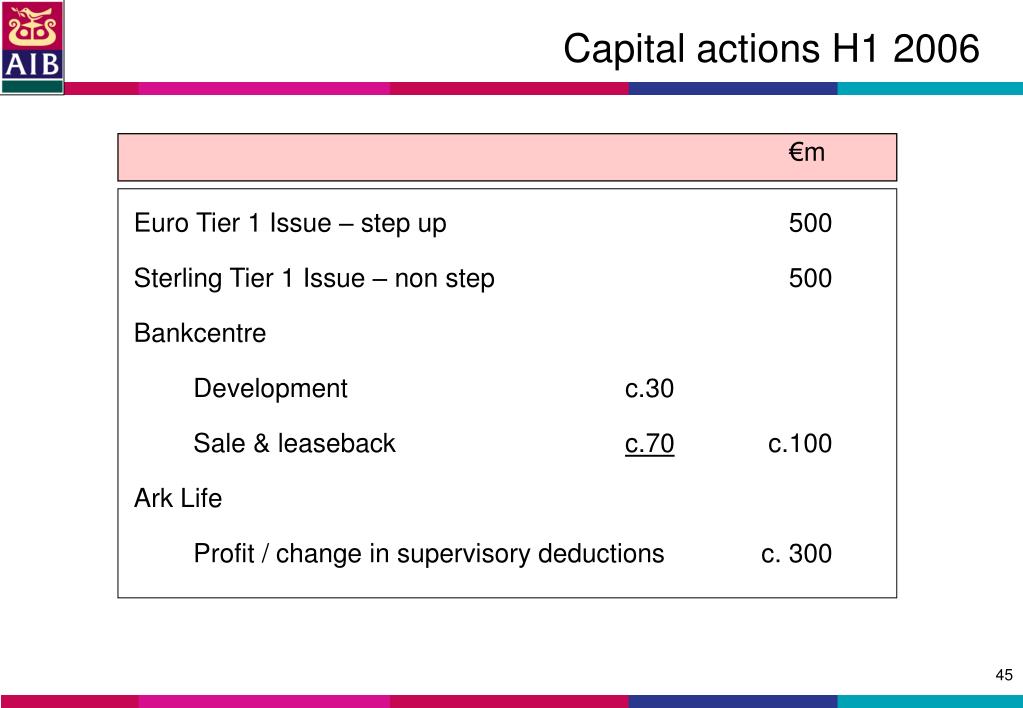Image resolution: width=1023 pixels, height=708 pixels.
Task: Select the c.100 Bankcentre total
Action: (800, 444)
